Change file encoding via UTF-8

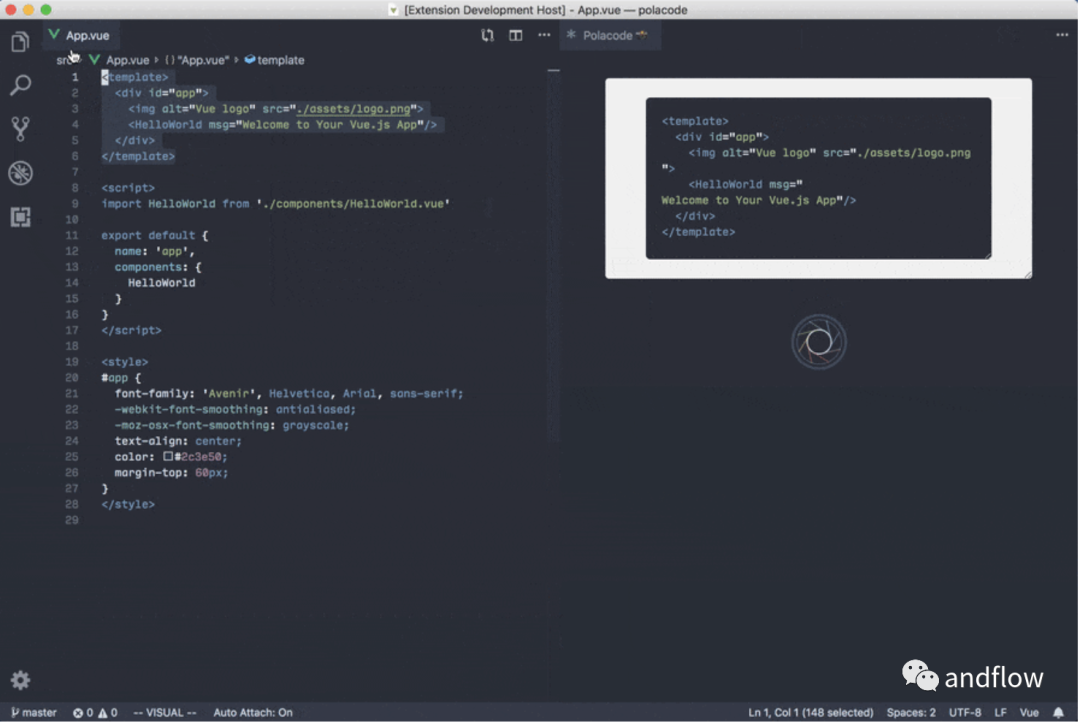coord(965,713)
